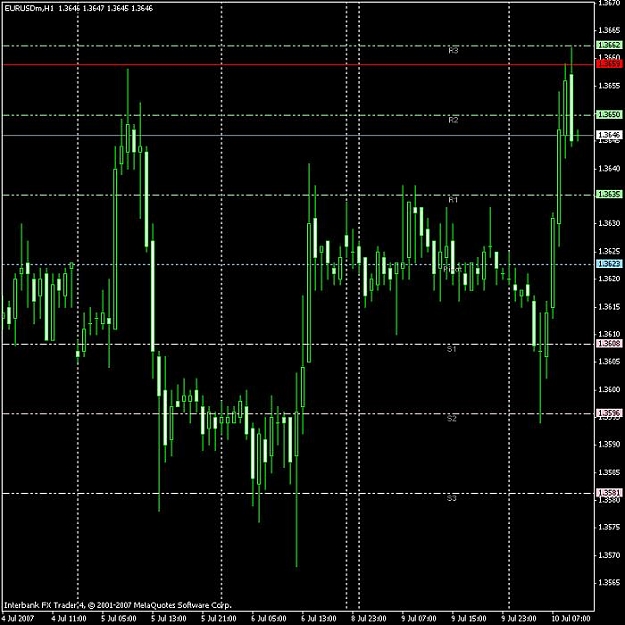Click the Interbank FX Trader copyright text

[x=118, y=605]
